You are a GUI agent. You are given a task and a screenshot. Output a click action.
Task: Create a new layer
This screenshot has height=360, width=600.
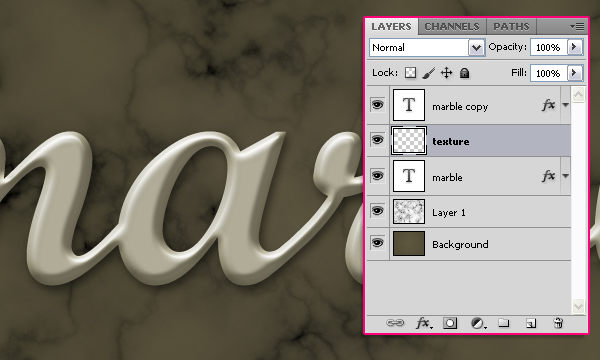[531, 324]
